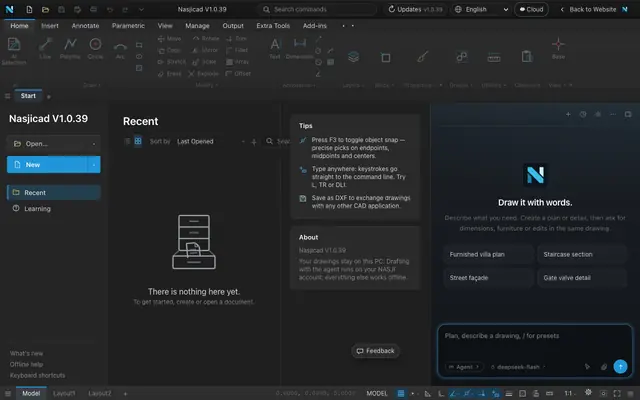Viewport: 640px width, 400px height.
Task: Select the Circle draw tool
Action: (x=95, y=48)
